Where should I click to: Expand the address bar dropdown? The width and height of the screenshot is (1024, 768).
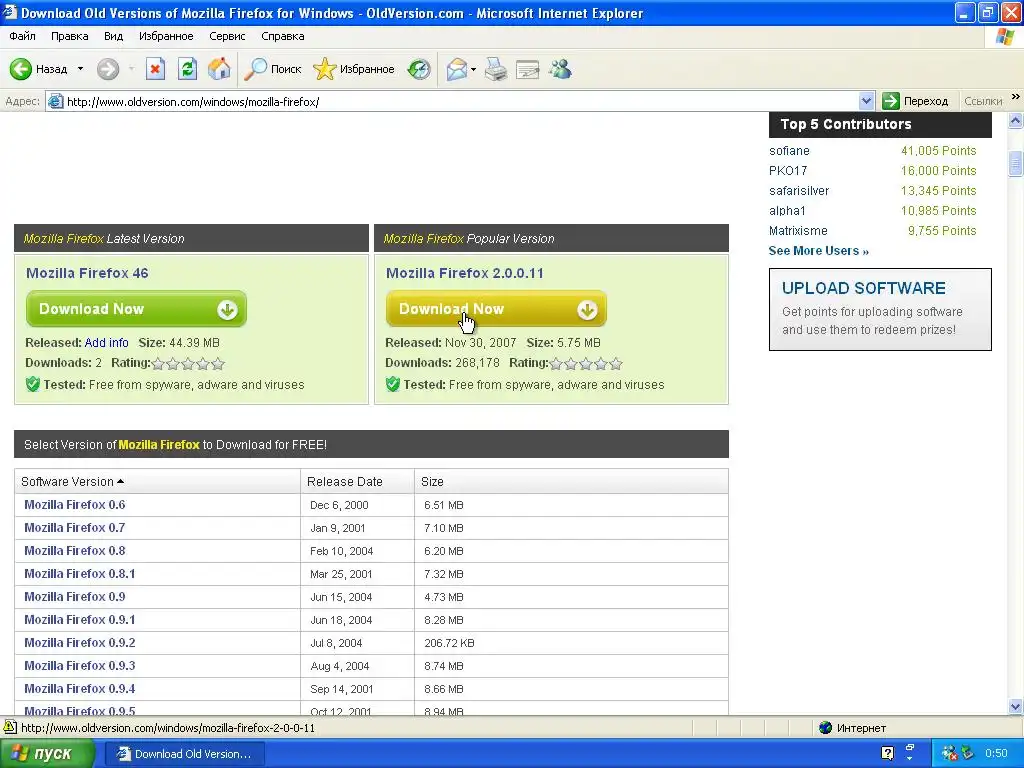[x=866, y=101]
